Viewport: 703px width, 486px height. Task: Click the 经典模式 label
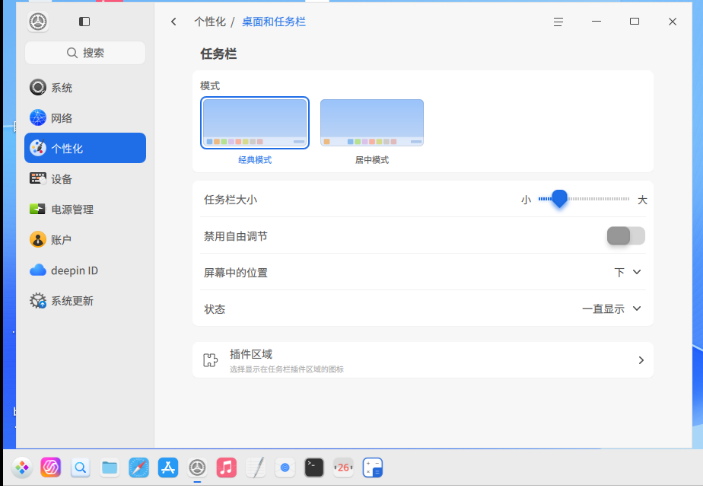(255, 160)
